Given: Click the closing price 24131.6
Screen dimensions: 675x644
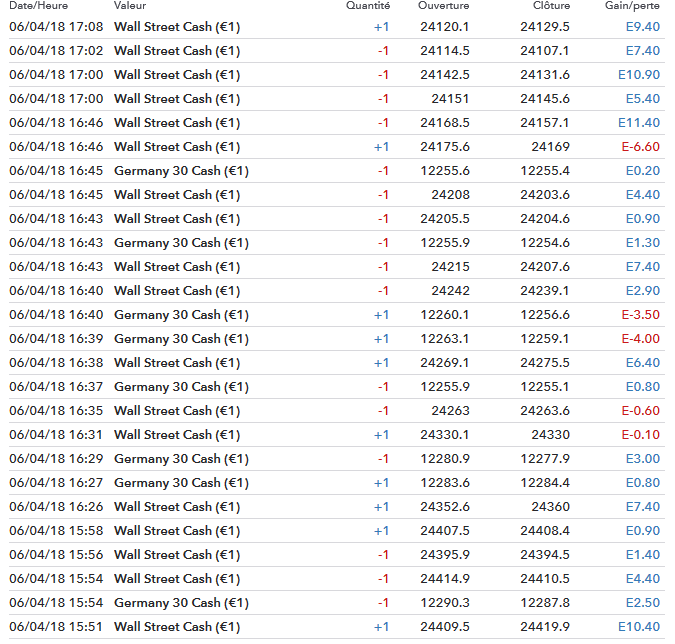Looking at the screenshot, I should [x=545, y=75].
